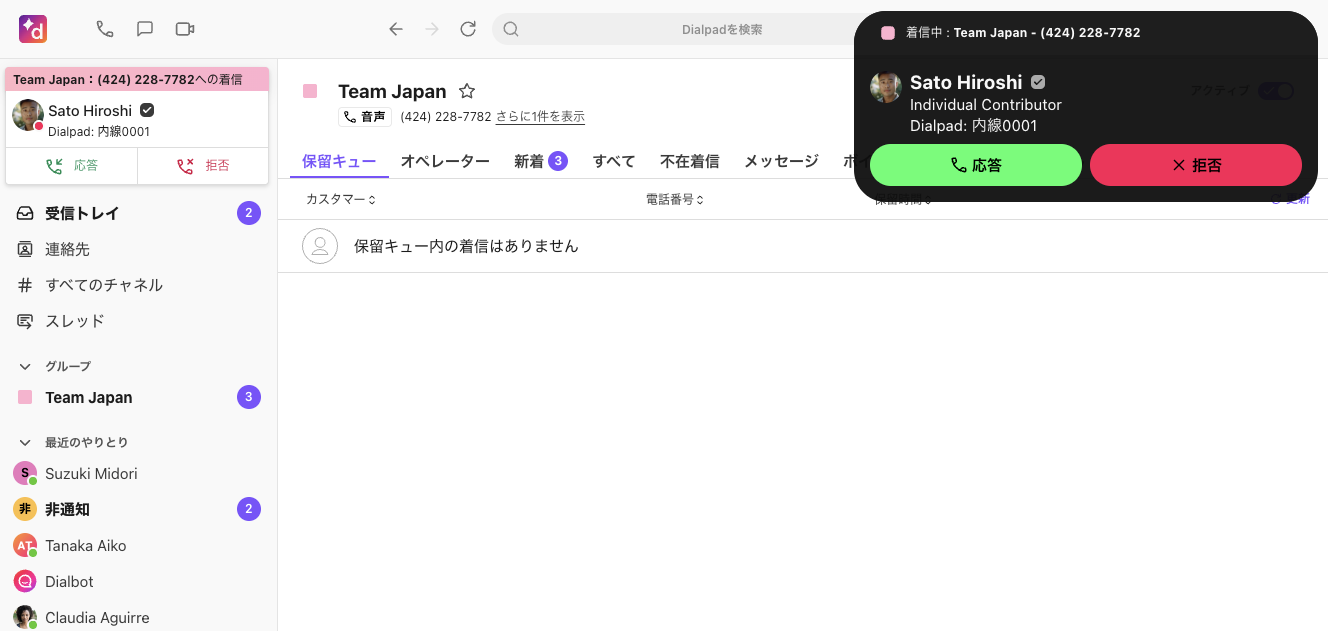Collapse the グループ section
The image size is (1328, 631).
tap(25, 366)
